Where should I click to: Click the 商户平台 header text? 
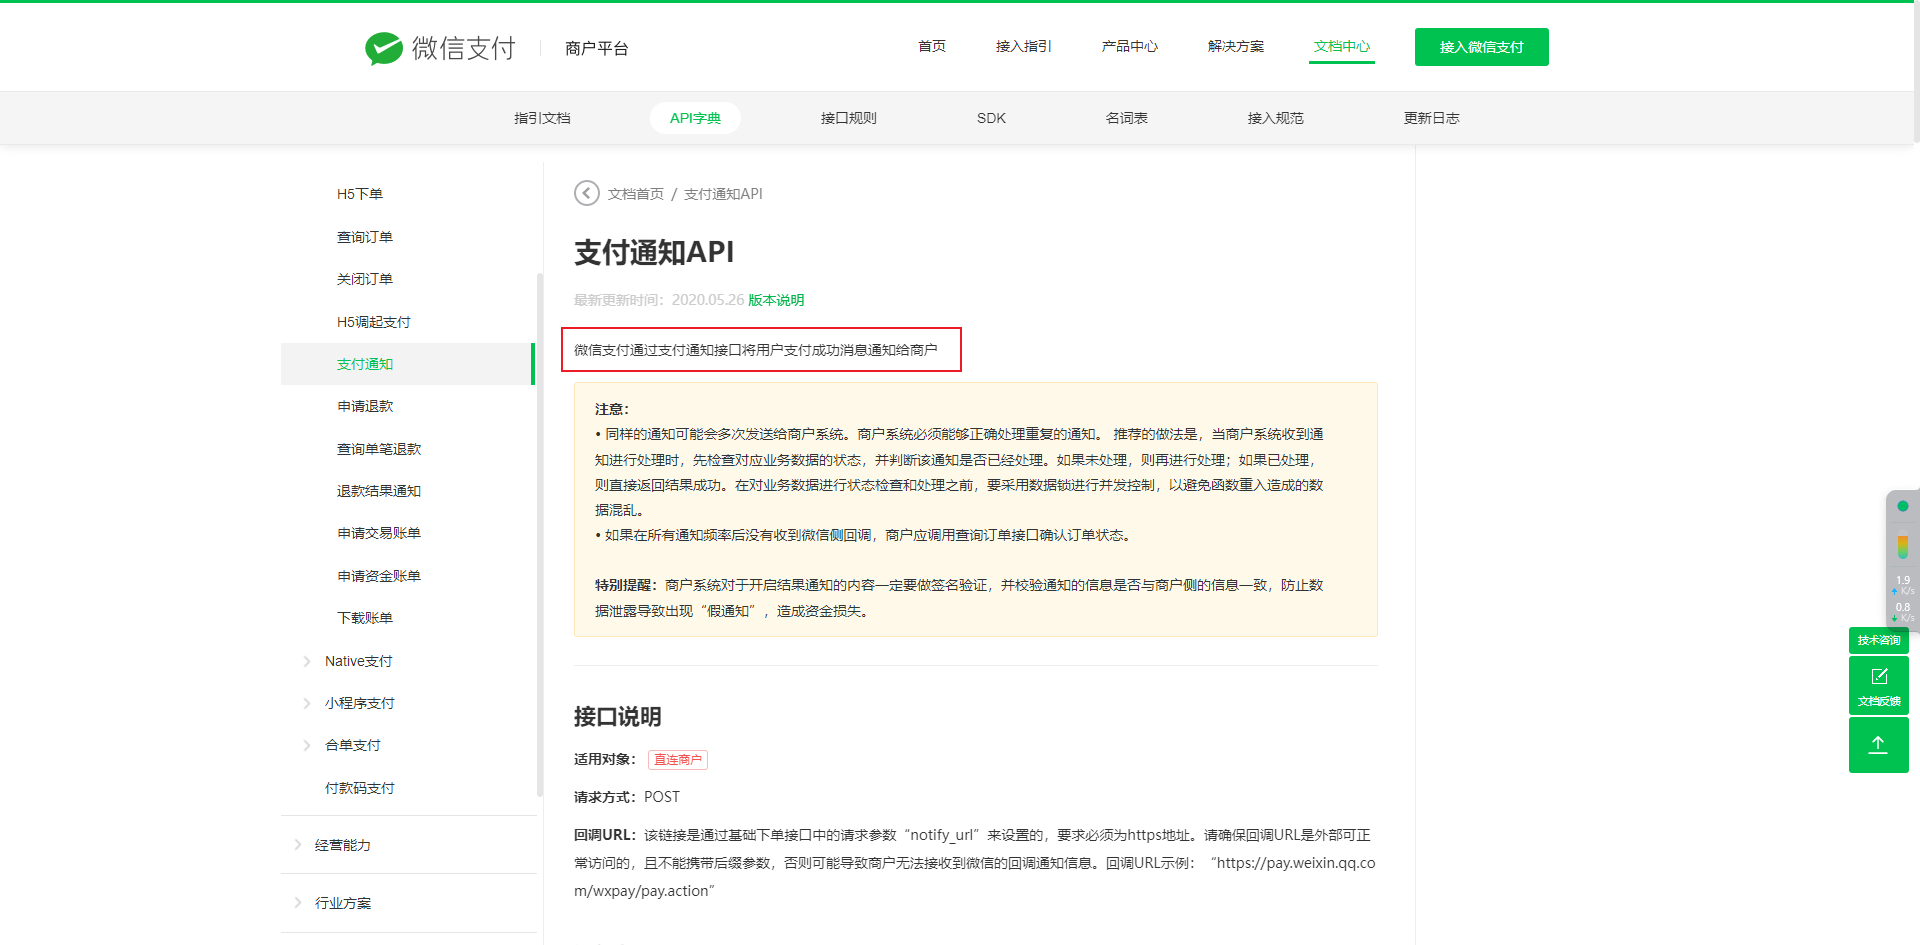[597, 48]
